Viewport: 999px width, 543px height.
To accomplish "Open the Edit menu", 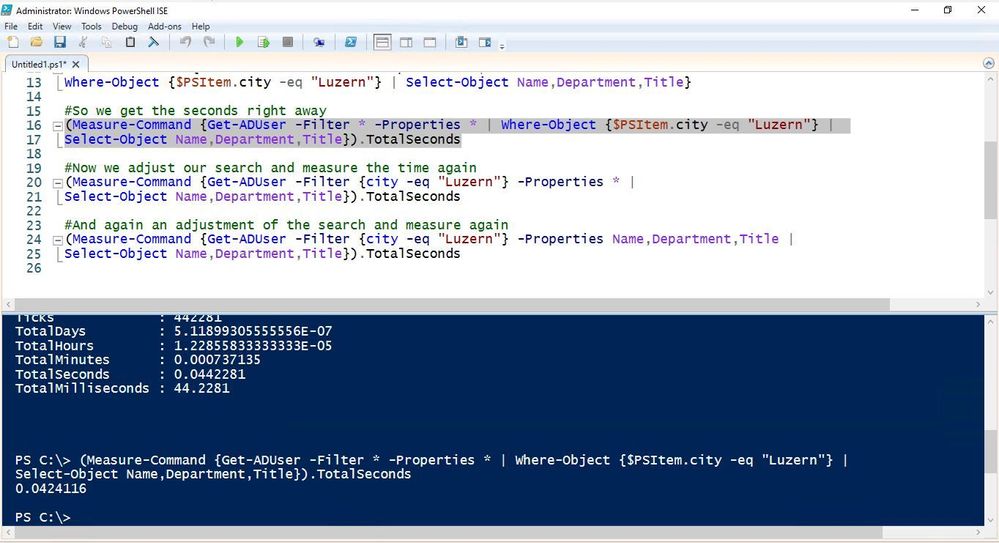I will pos(35,26).
